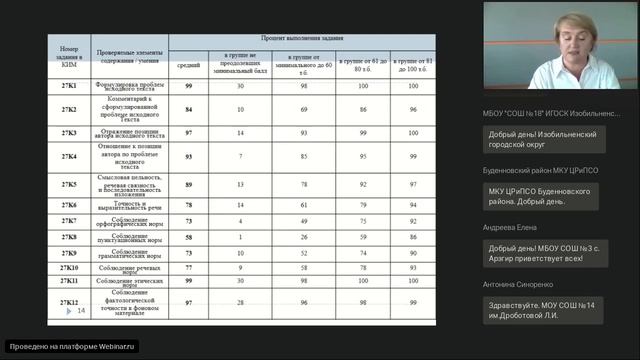Open the presenter webcam video thumbnail

coord(560,45)
